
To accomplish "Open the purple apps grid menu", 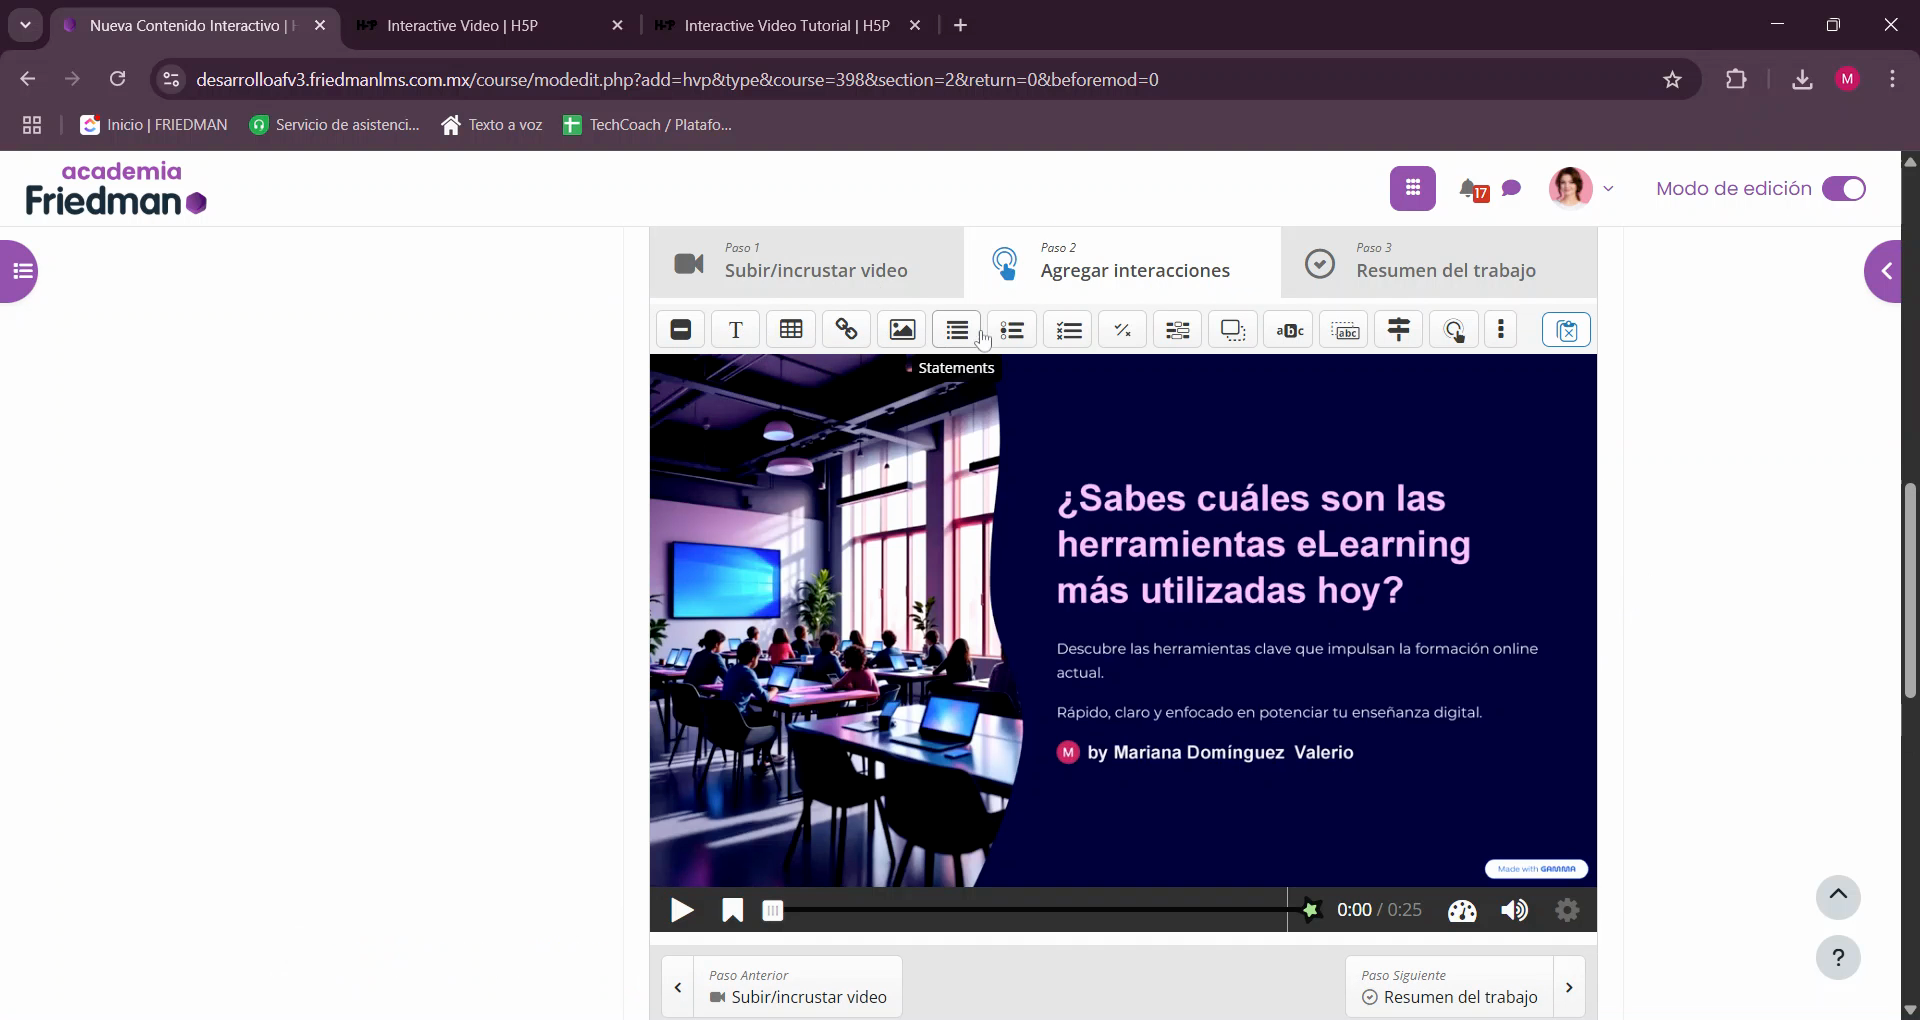I will point(1413,188).
